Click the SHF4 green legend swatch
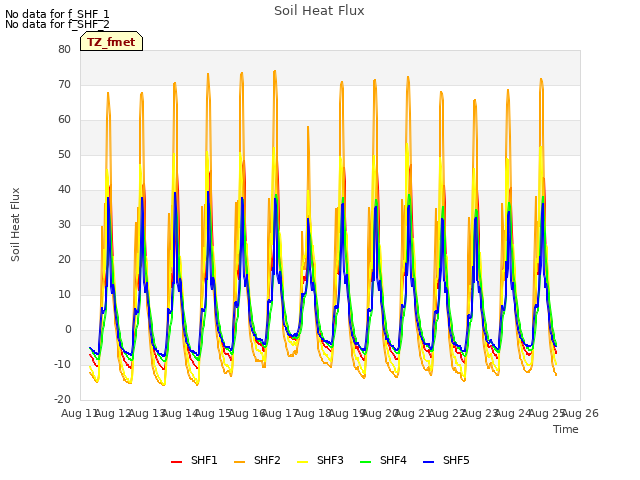This screenshot has height=480, width=640. pos(366,462)
